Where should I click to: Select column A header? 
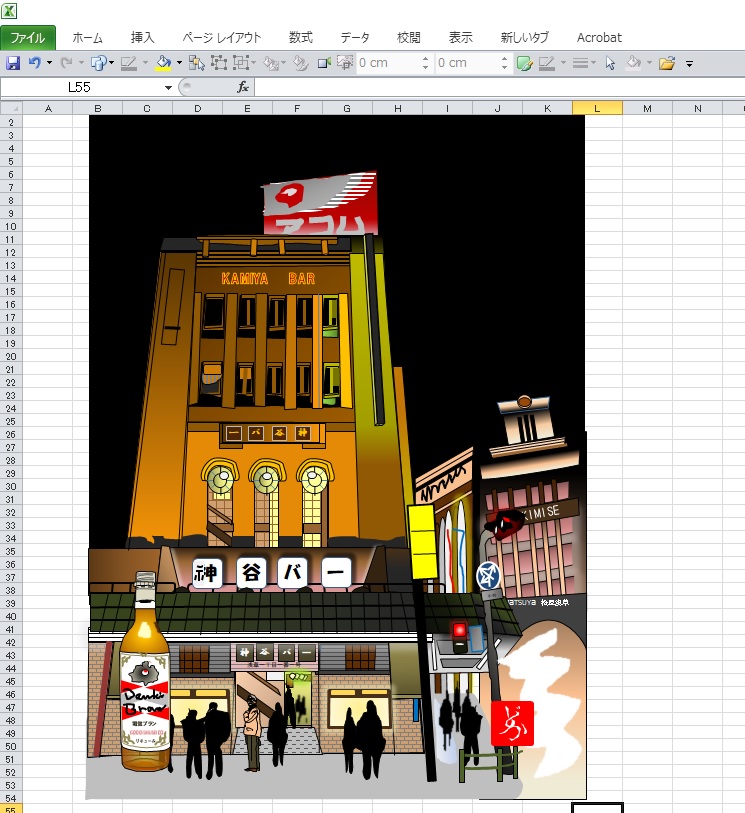(48, 108)
